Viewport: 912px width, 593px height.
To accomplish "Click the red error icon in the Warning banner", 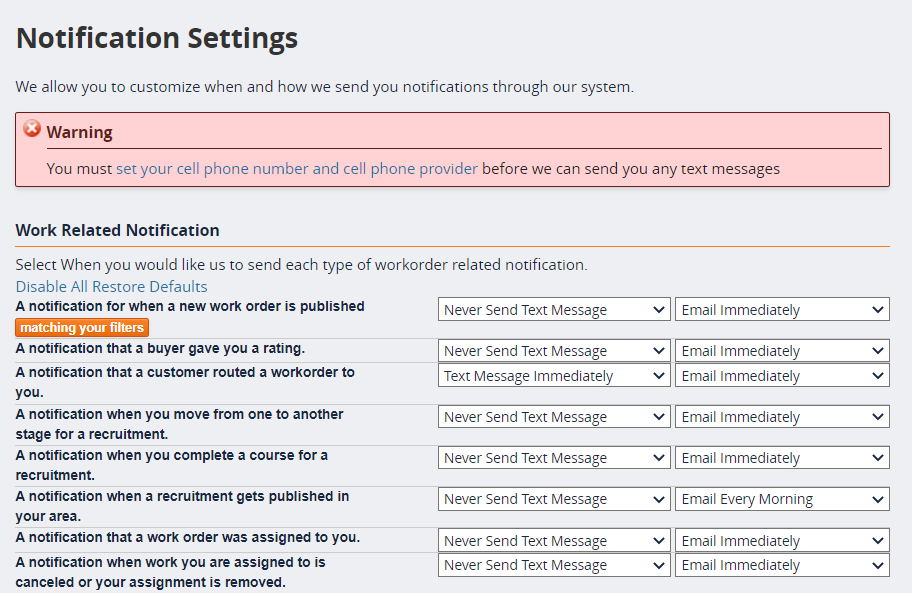I will [32, 128].
